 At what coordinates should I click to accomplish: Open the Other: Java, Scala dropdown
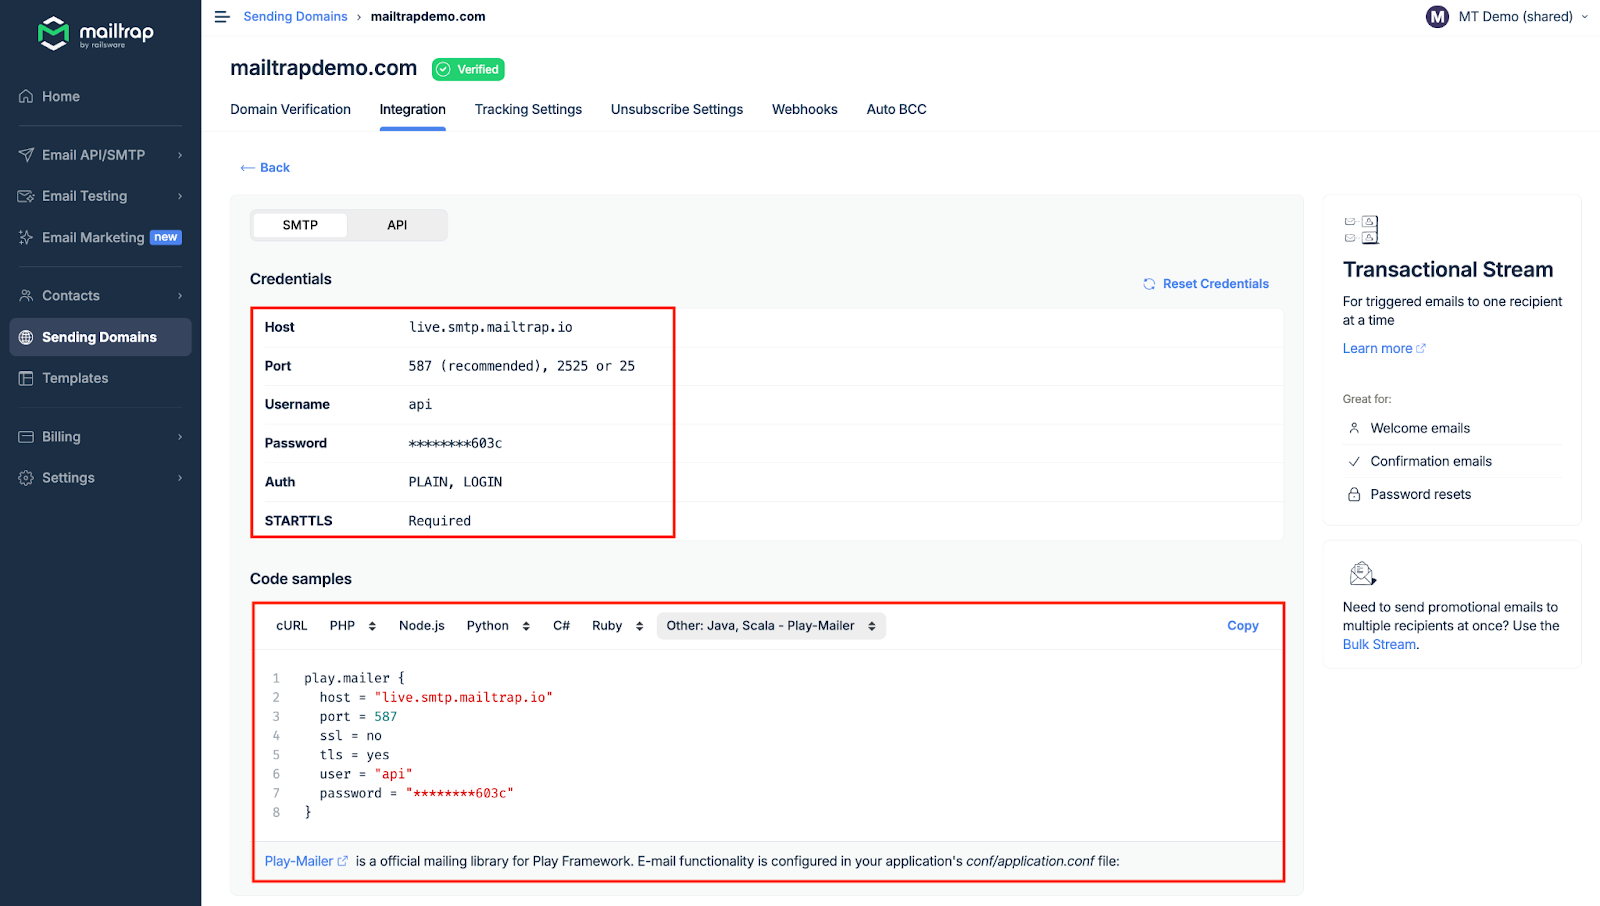(771, 626)
